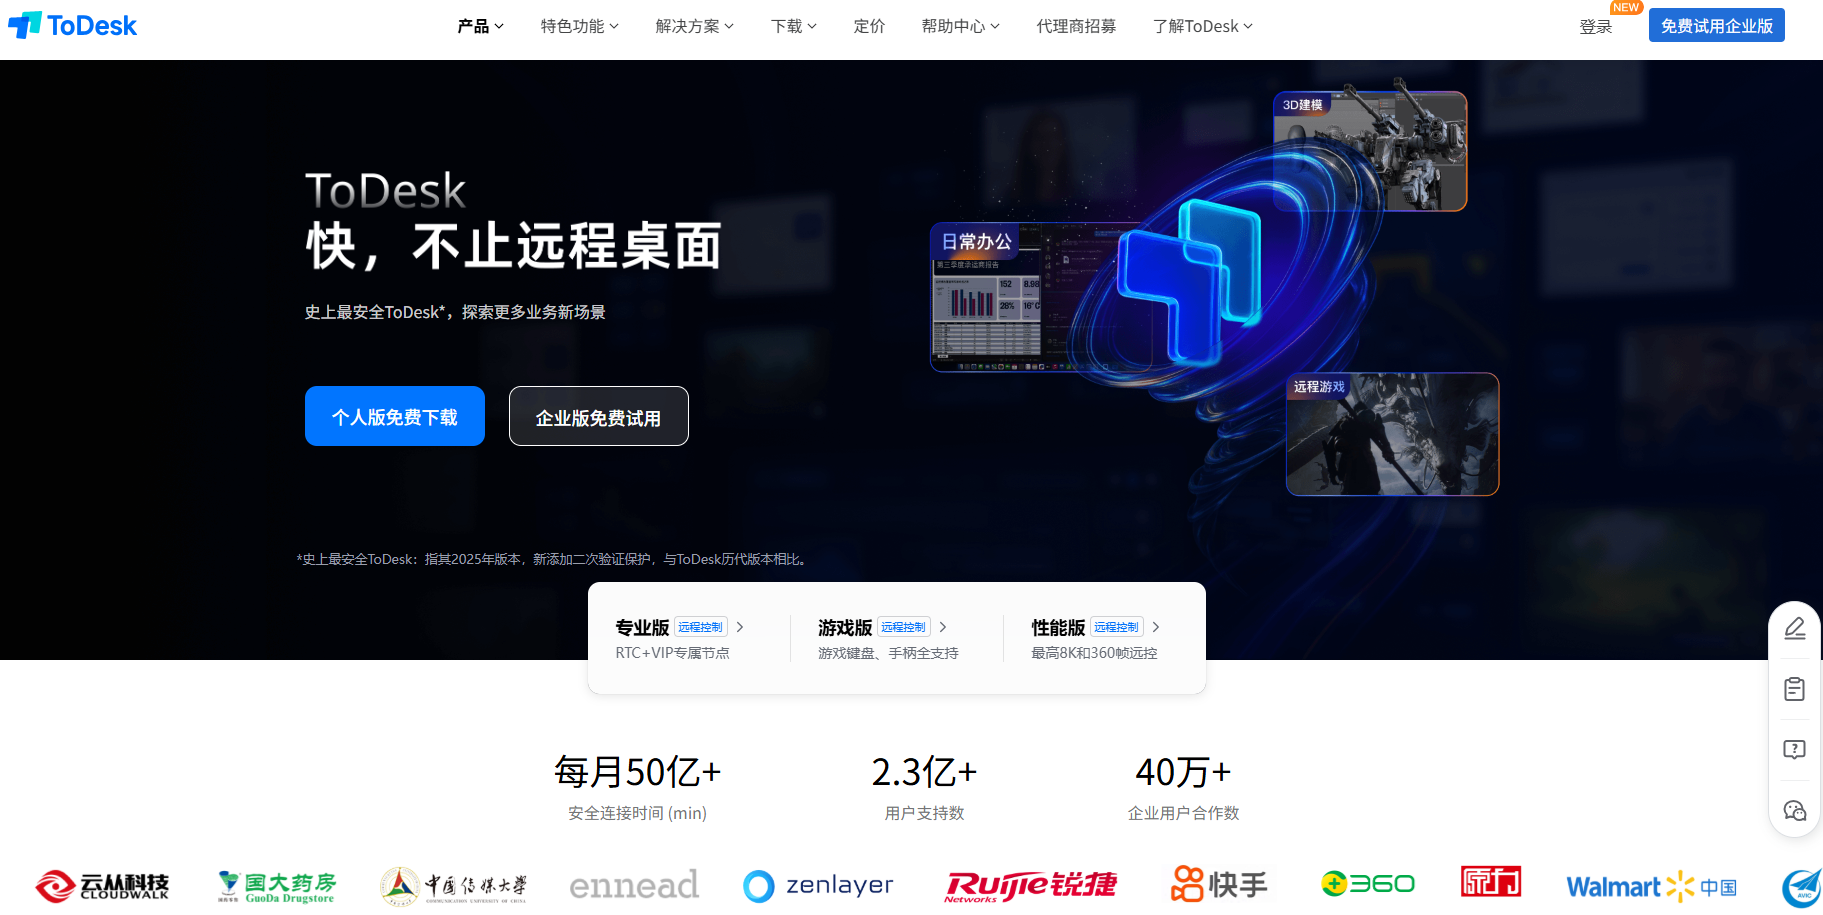The width and height of the screenshot is (1823, 915).
Task: Expand the 解决方案 menu dropdown
Action: [x=695, y=26]
